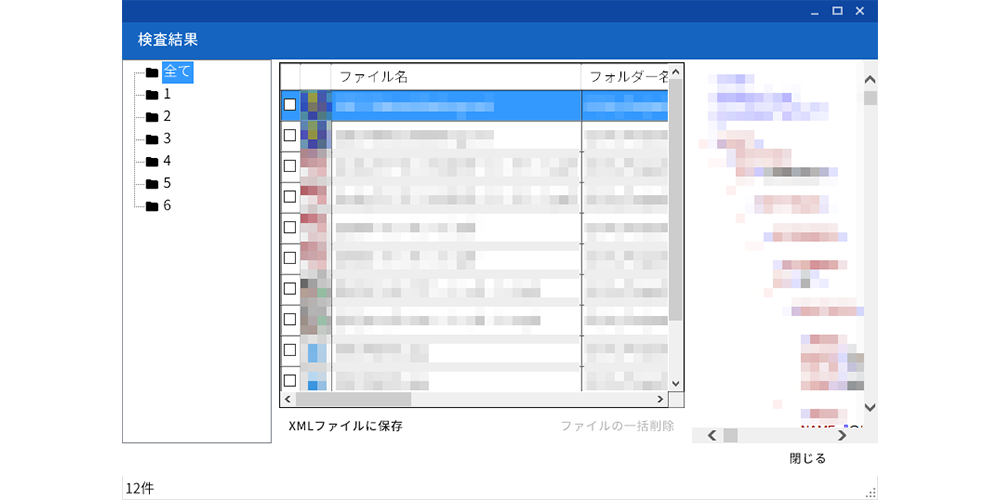This screenshot has width=1000, height=500.
Task: Click the folder icon beside 全て
Action: click(x=152, y=73)
